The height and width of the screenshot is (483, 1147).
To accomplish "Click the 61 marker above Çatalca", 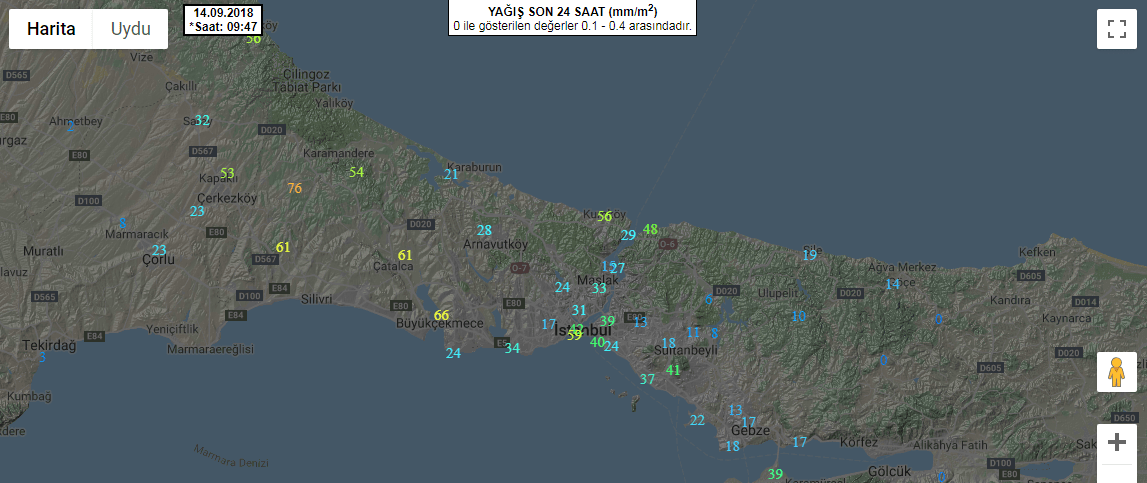I will pyautogui.click(x=405, y=255).
